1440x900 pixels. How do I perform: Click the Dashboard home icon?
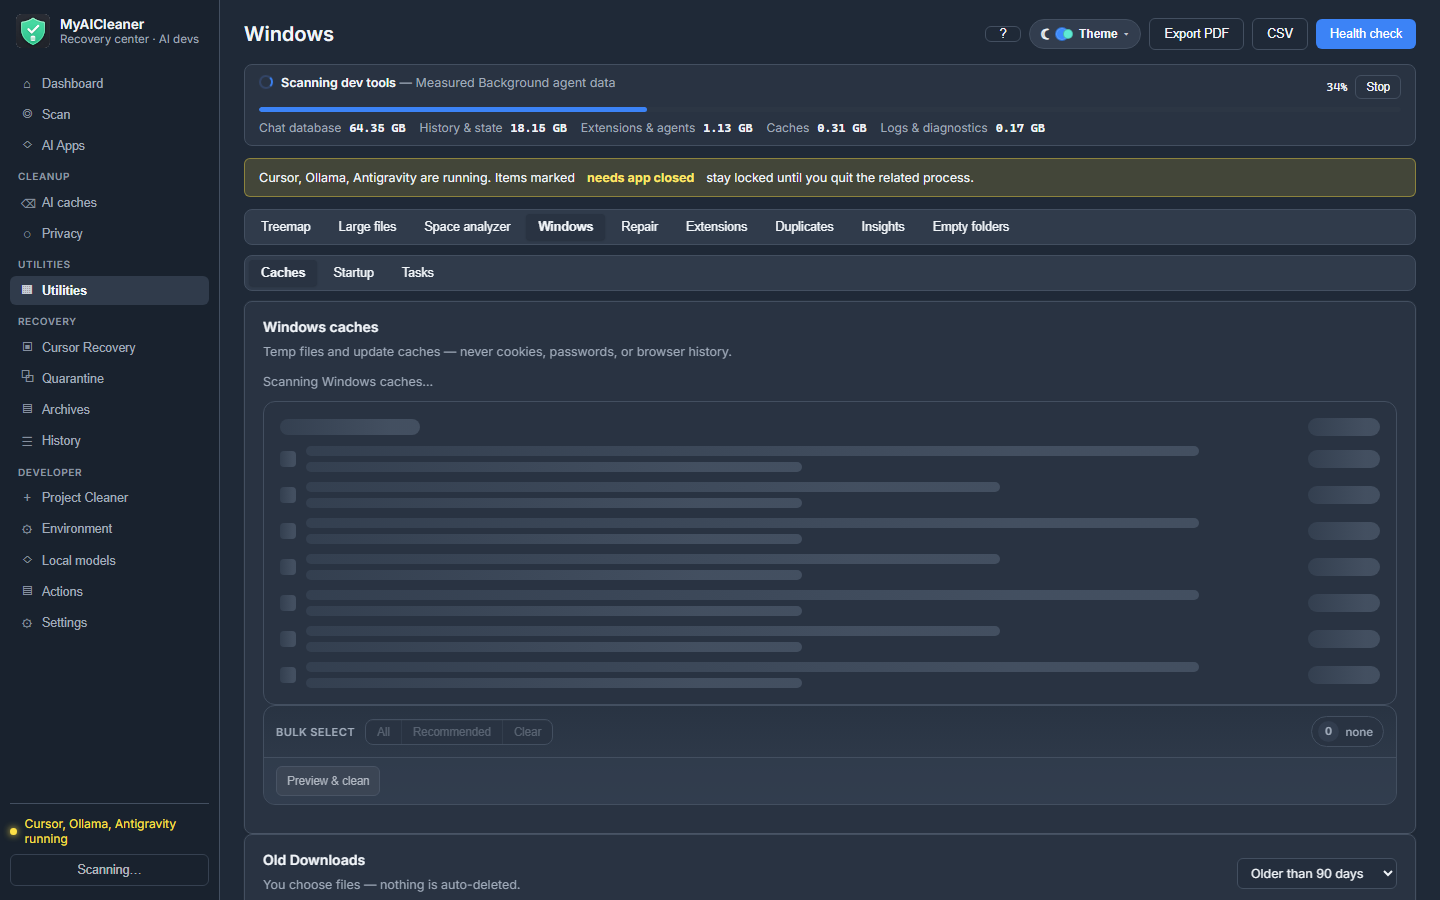point(27,84)
